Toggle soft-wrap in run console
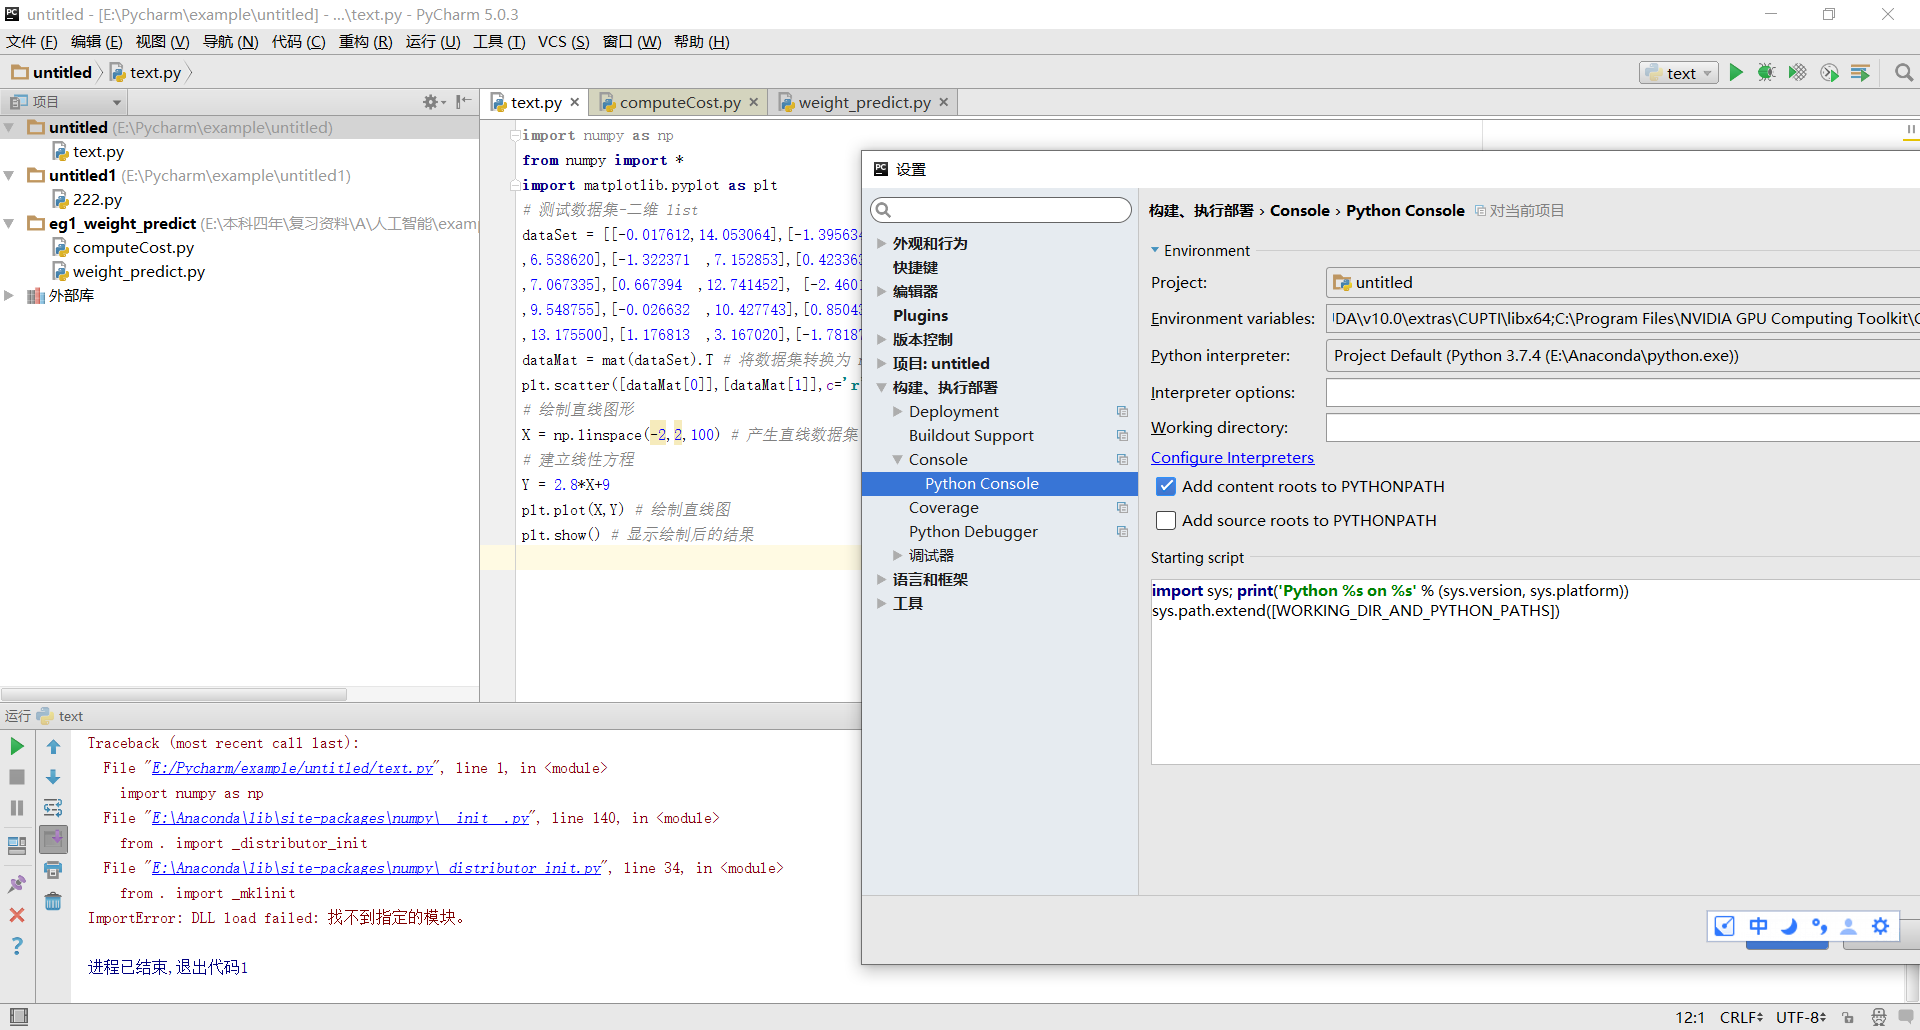 click(53, 808)
